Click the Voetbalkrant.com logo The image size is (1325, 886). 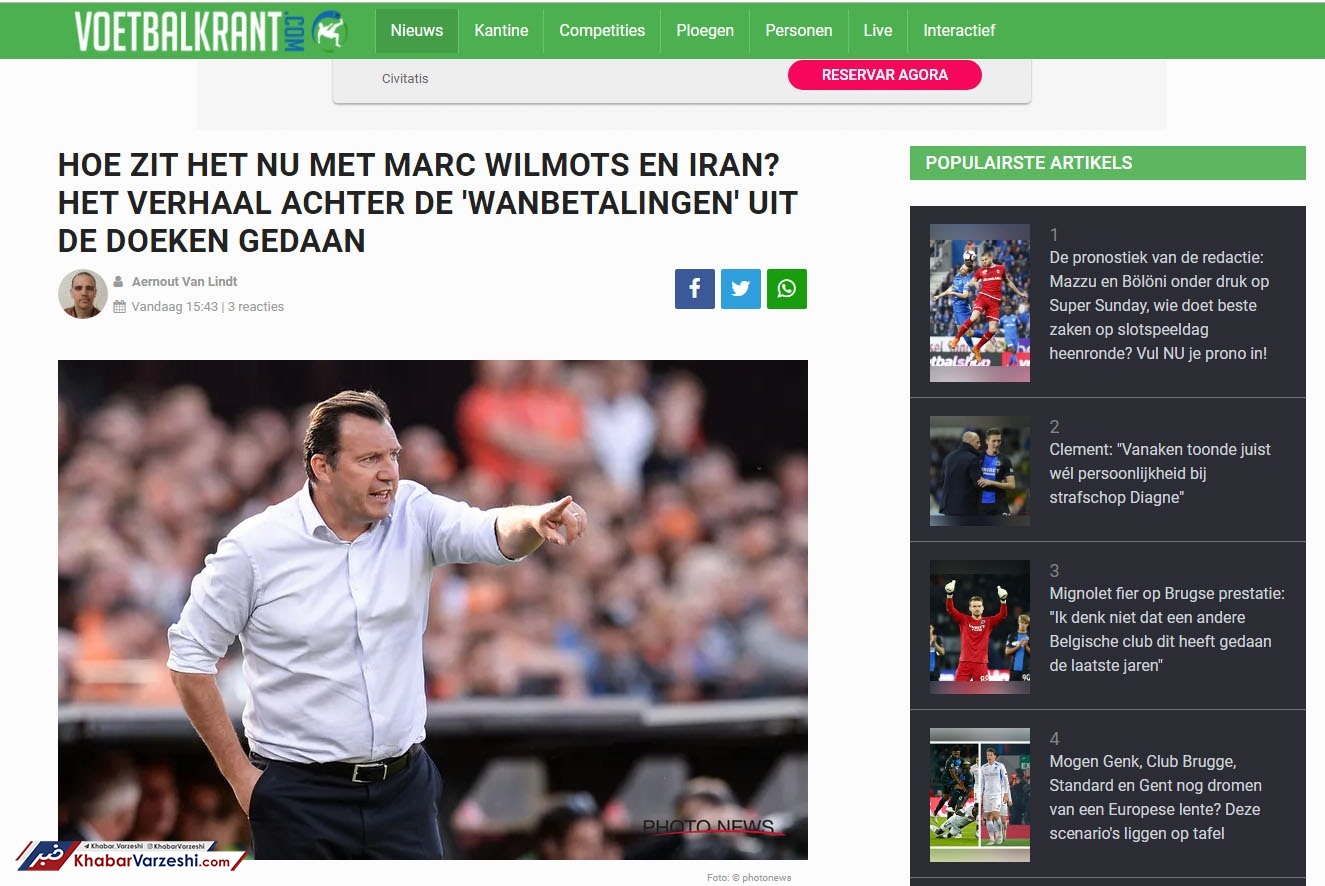pyautogui.click(x=211, y=31)
